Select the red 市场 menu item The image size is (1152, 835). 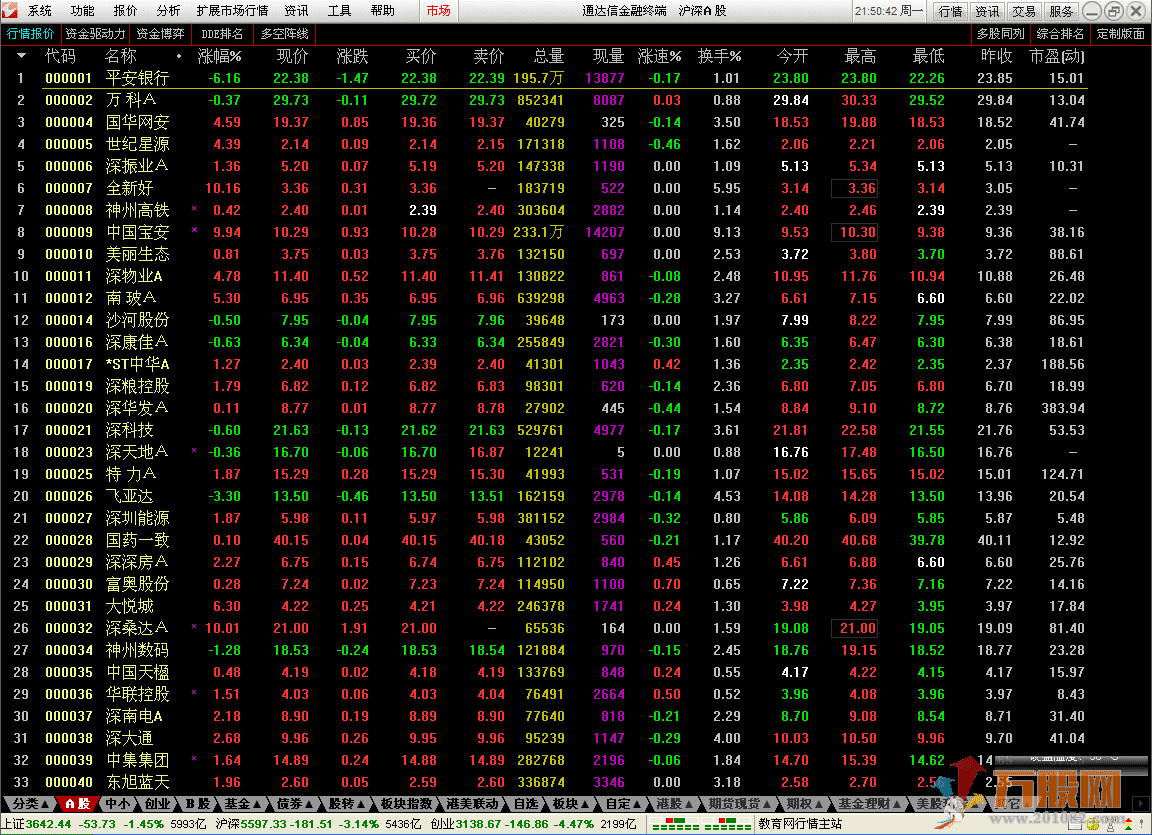(439, 10)
